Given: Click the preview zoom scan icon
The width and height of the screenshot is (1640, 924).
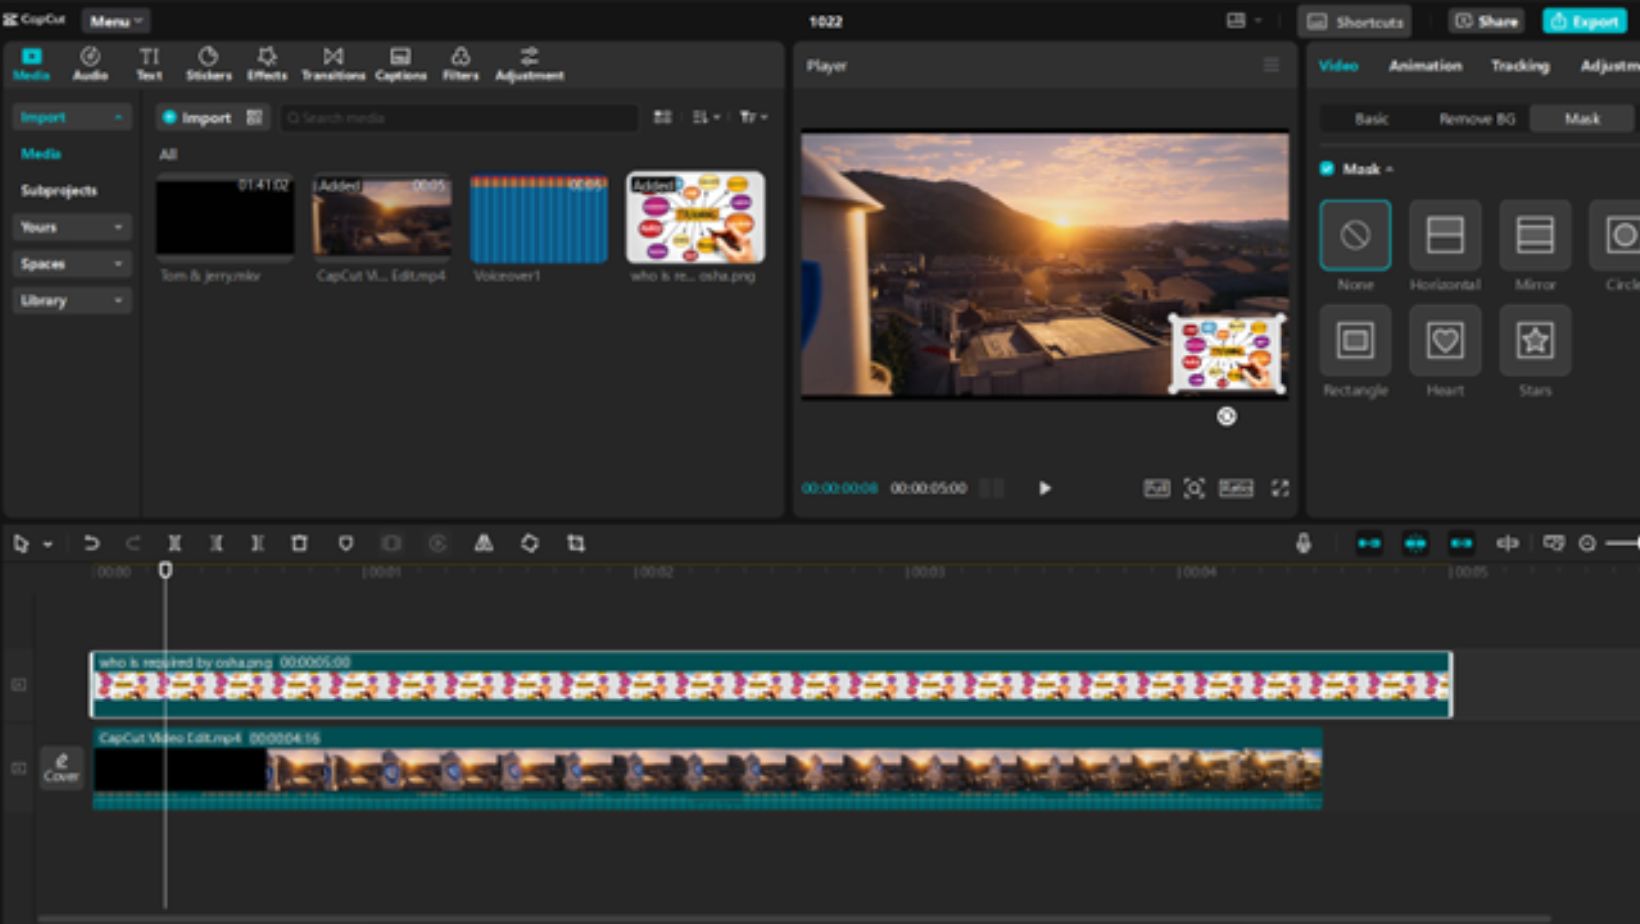Looking at the screenshot, I should coord(1194,488).
